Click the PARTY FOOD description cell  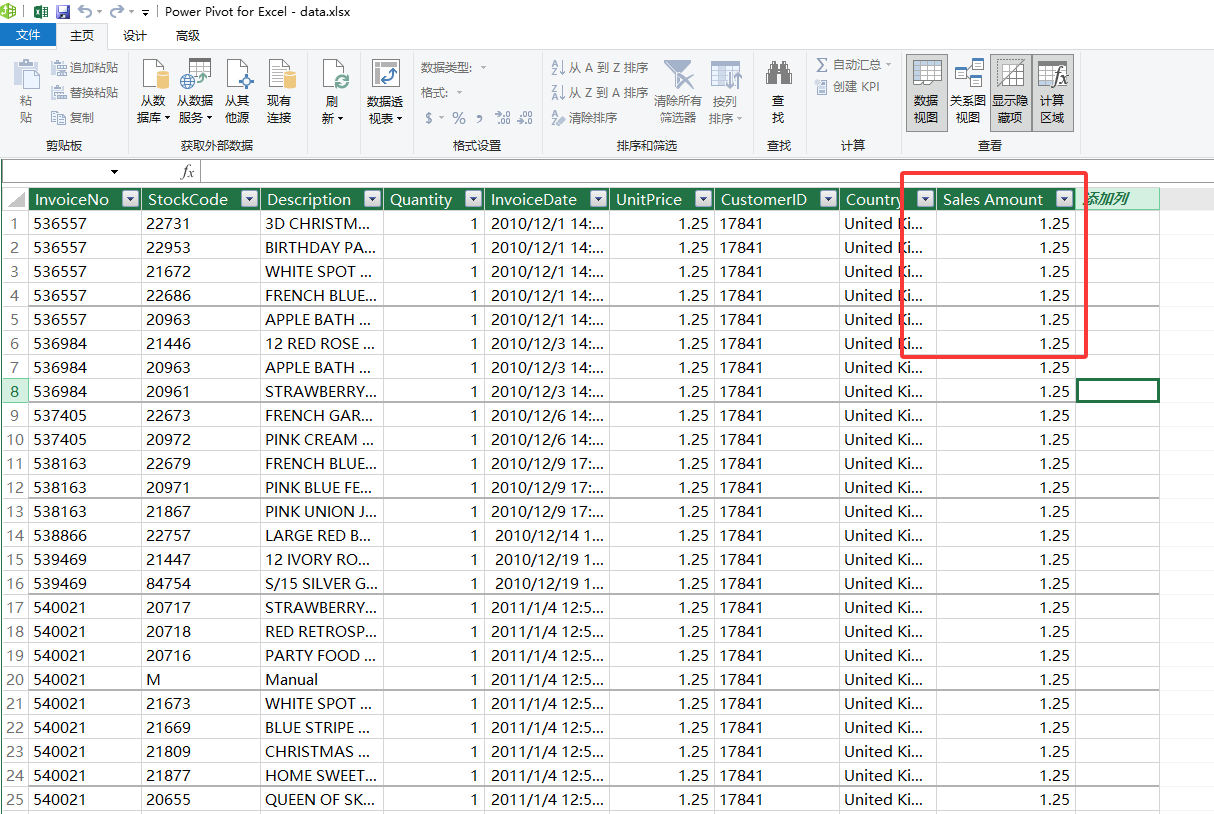(x=321, y=655)
